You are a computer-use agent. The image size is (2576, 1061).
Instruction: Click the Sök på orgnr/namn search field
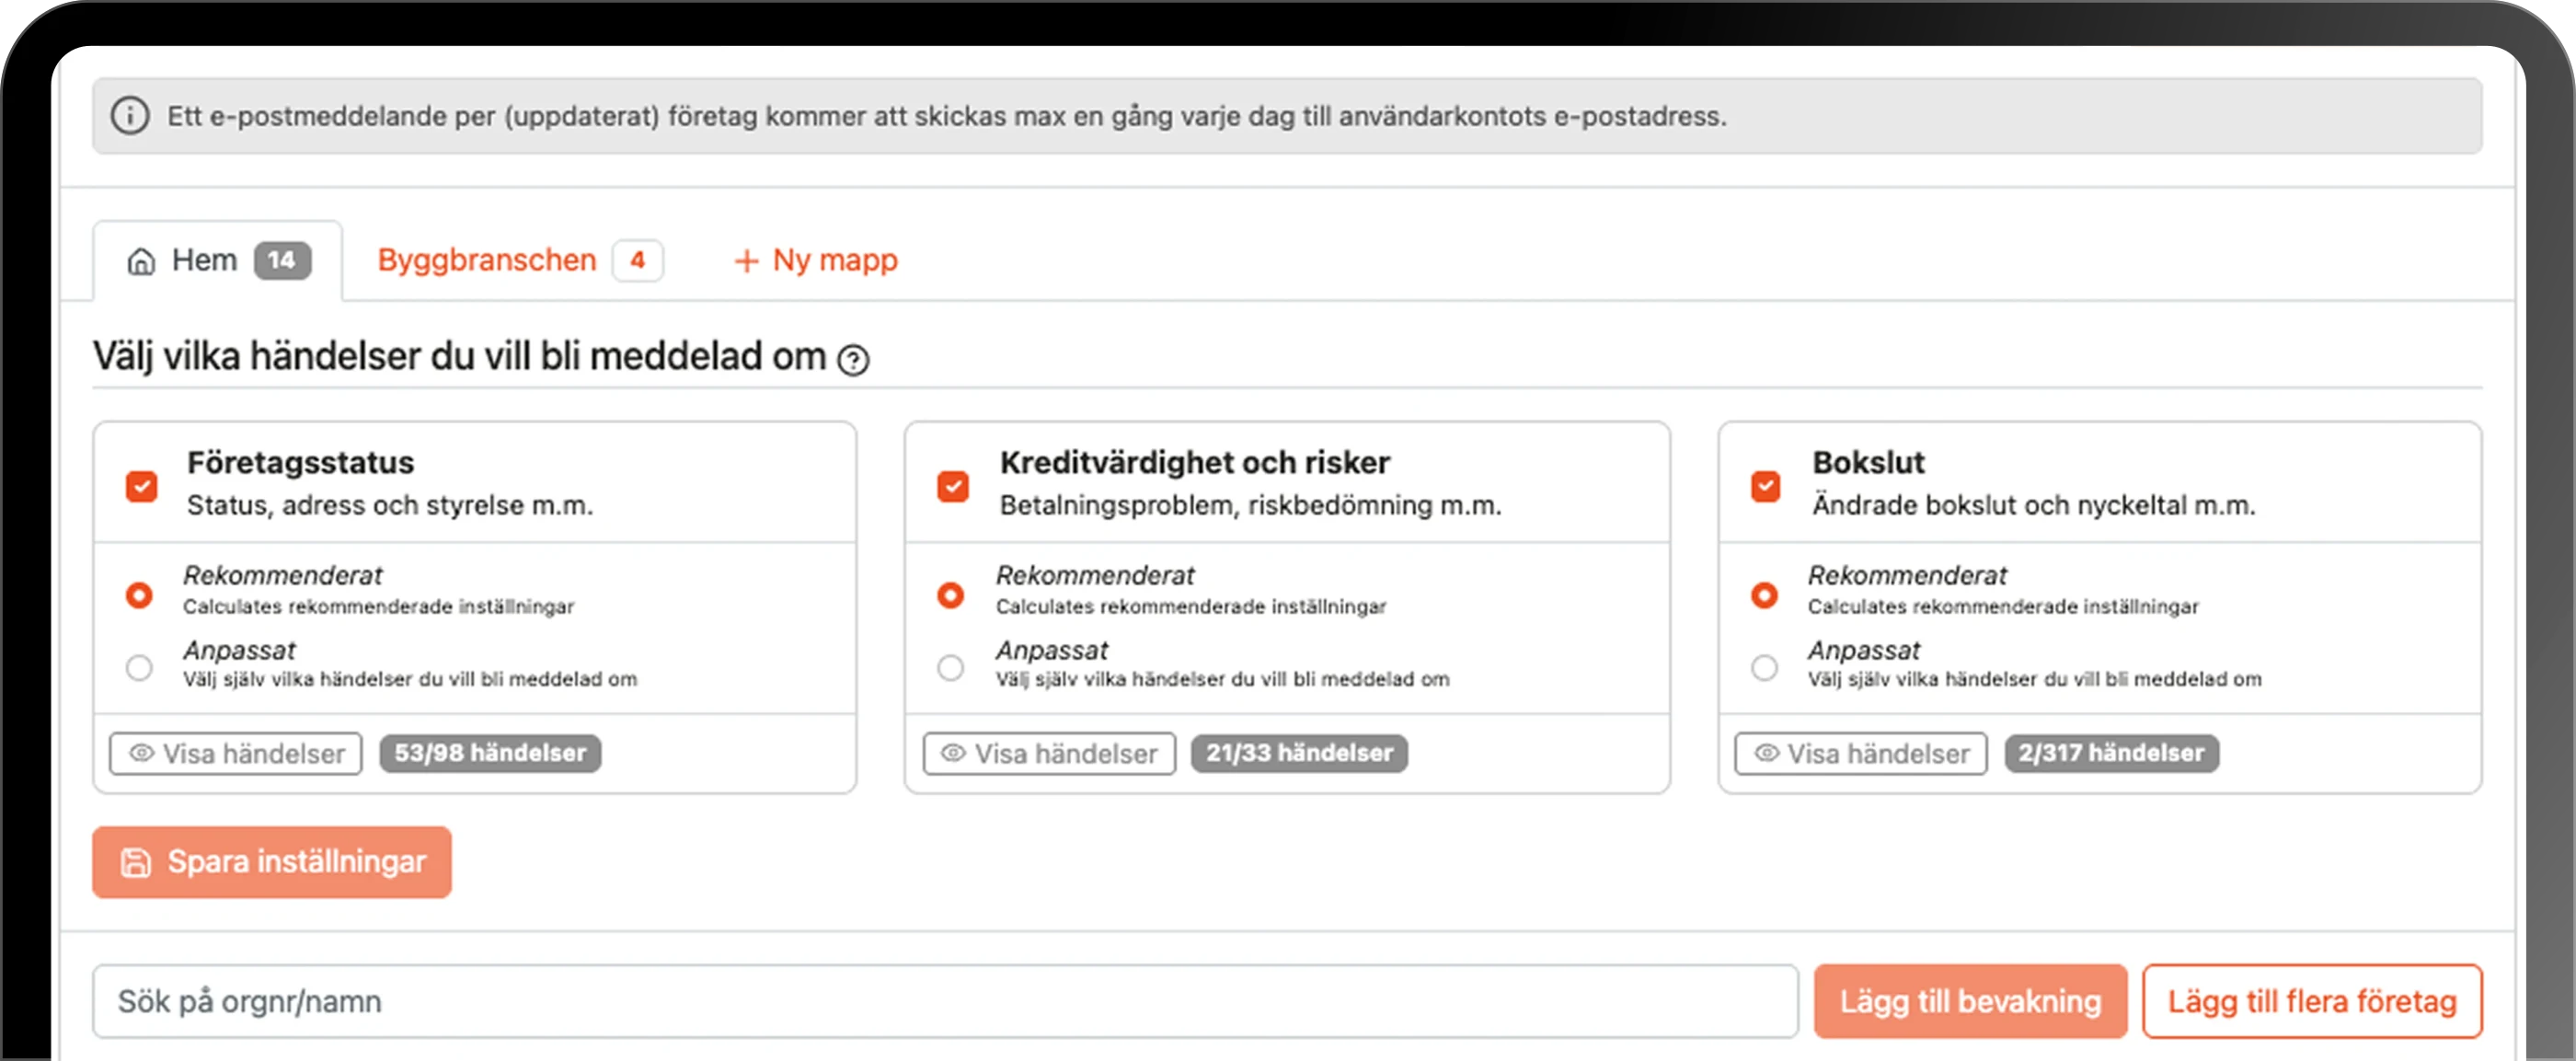[x=944, y=1001]
